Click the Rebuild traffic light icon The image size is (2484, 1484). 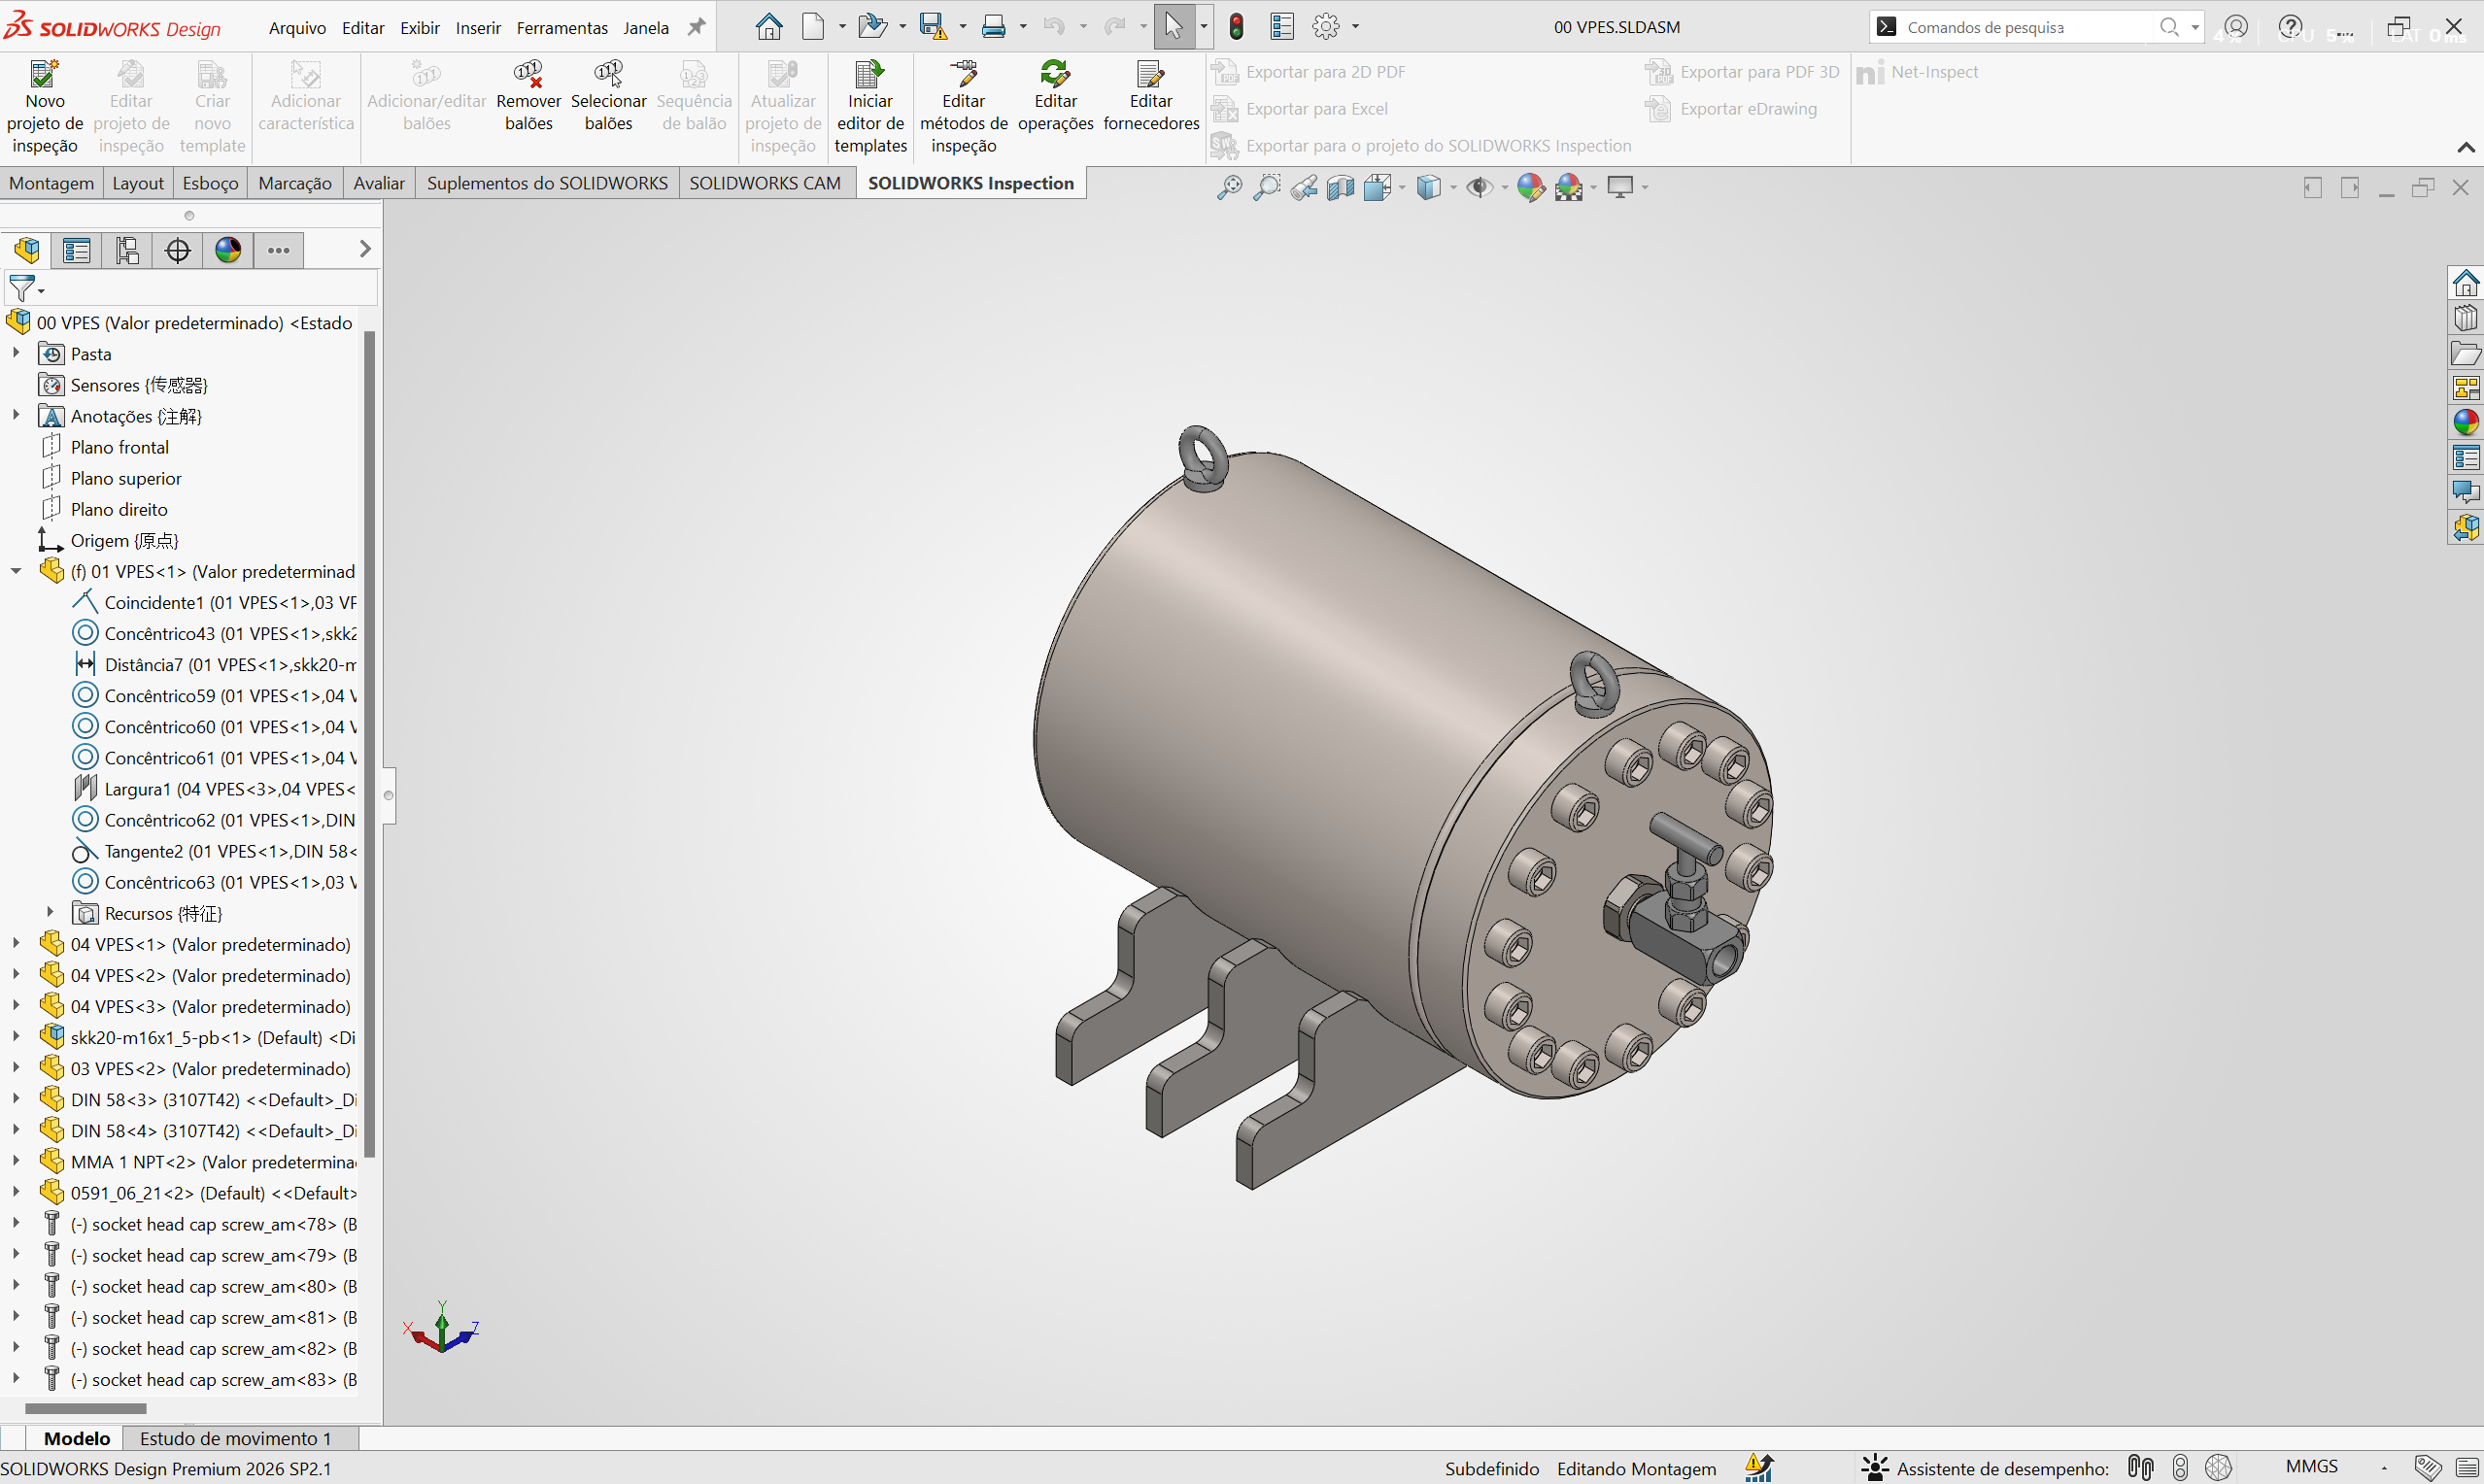(1236, 26)
